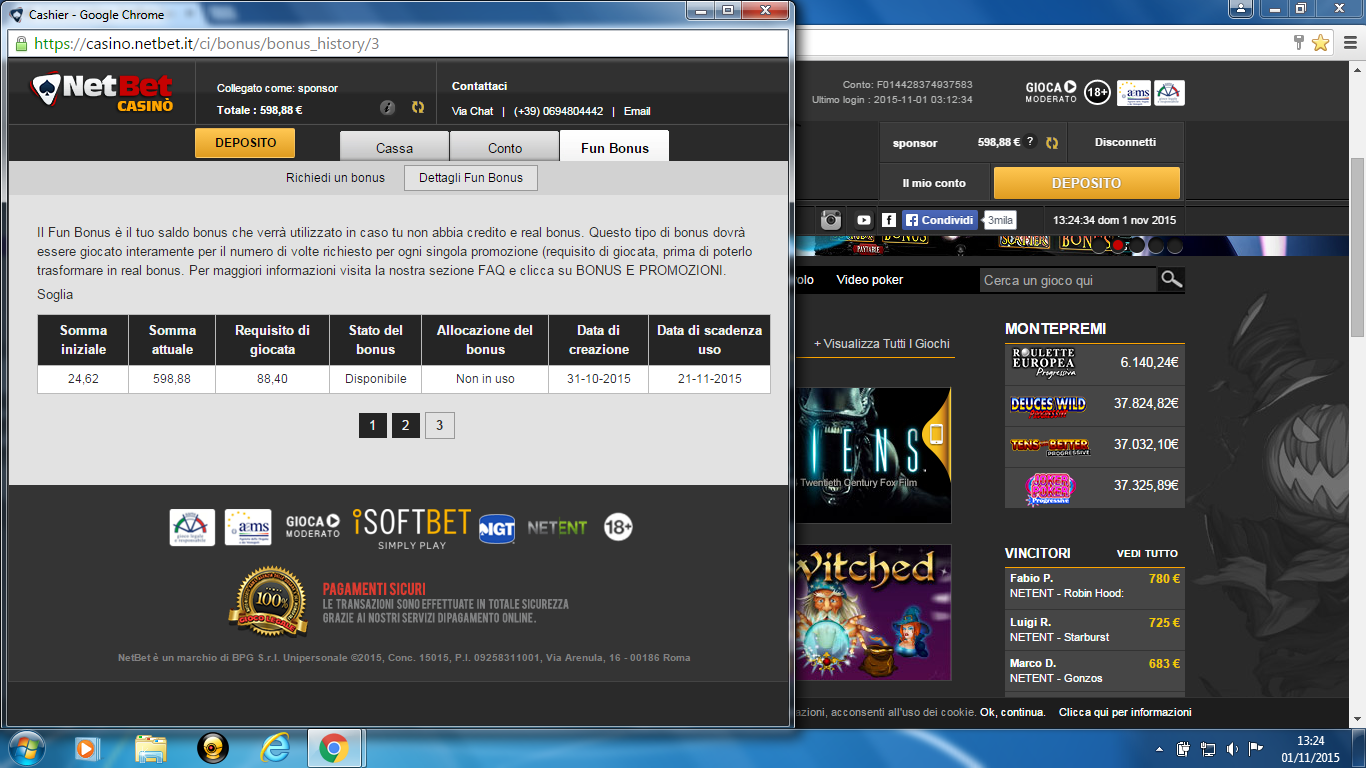Click the 18+ badge in main window header
The width and height of the screenshot is (1366, 768).
tap(1097, 92)
